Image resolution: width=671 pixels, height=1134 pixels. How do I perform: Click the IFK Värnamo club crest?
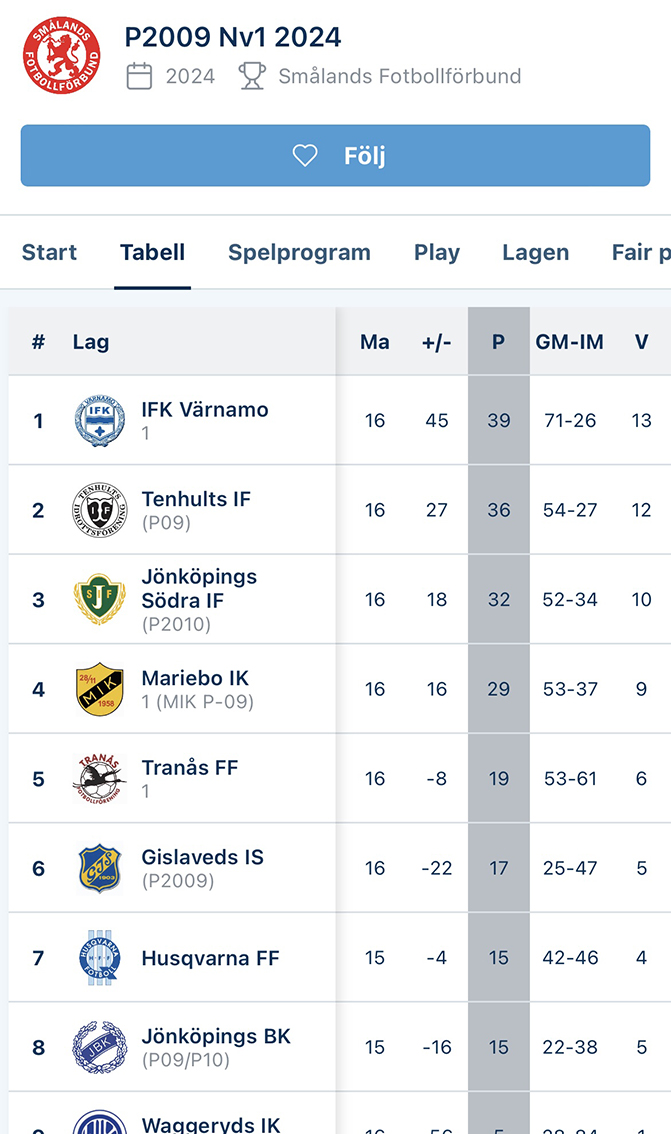(100, 421)
